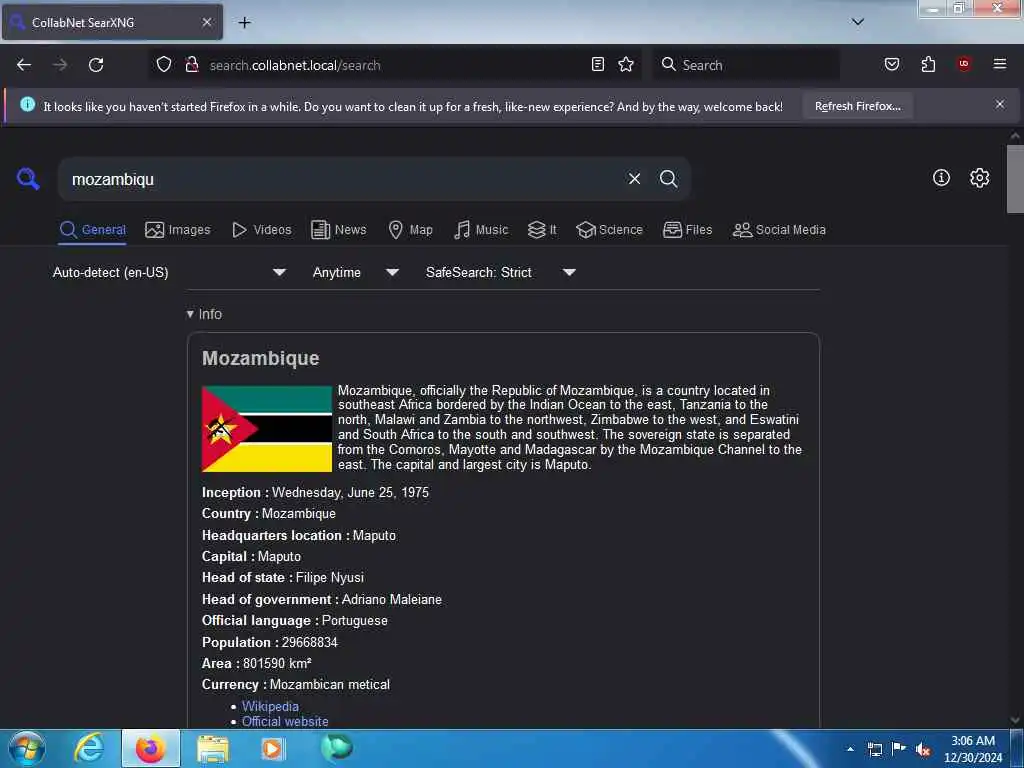The height and width of the screenshot is (768, 1024).
Task: Click the padlock site security icon
Action: click(x=192, y=65)
